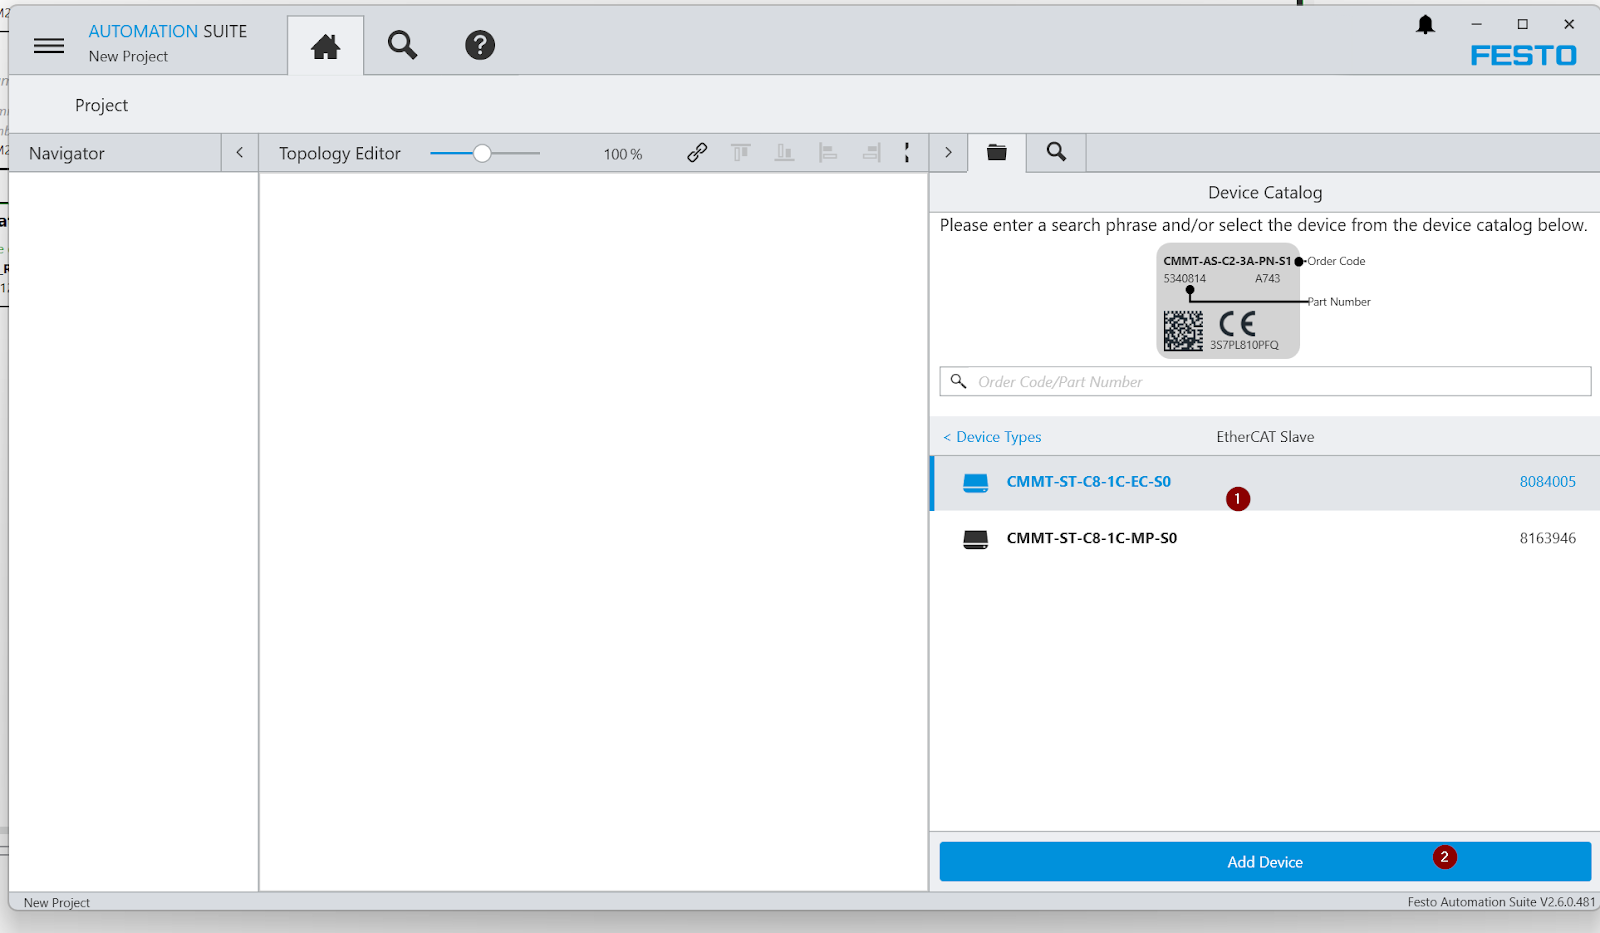
Task: Open the search page icon in header
Action: 402,45
